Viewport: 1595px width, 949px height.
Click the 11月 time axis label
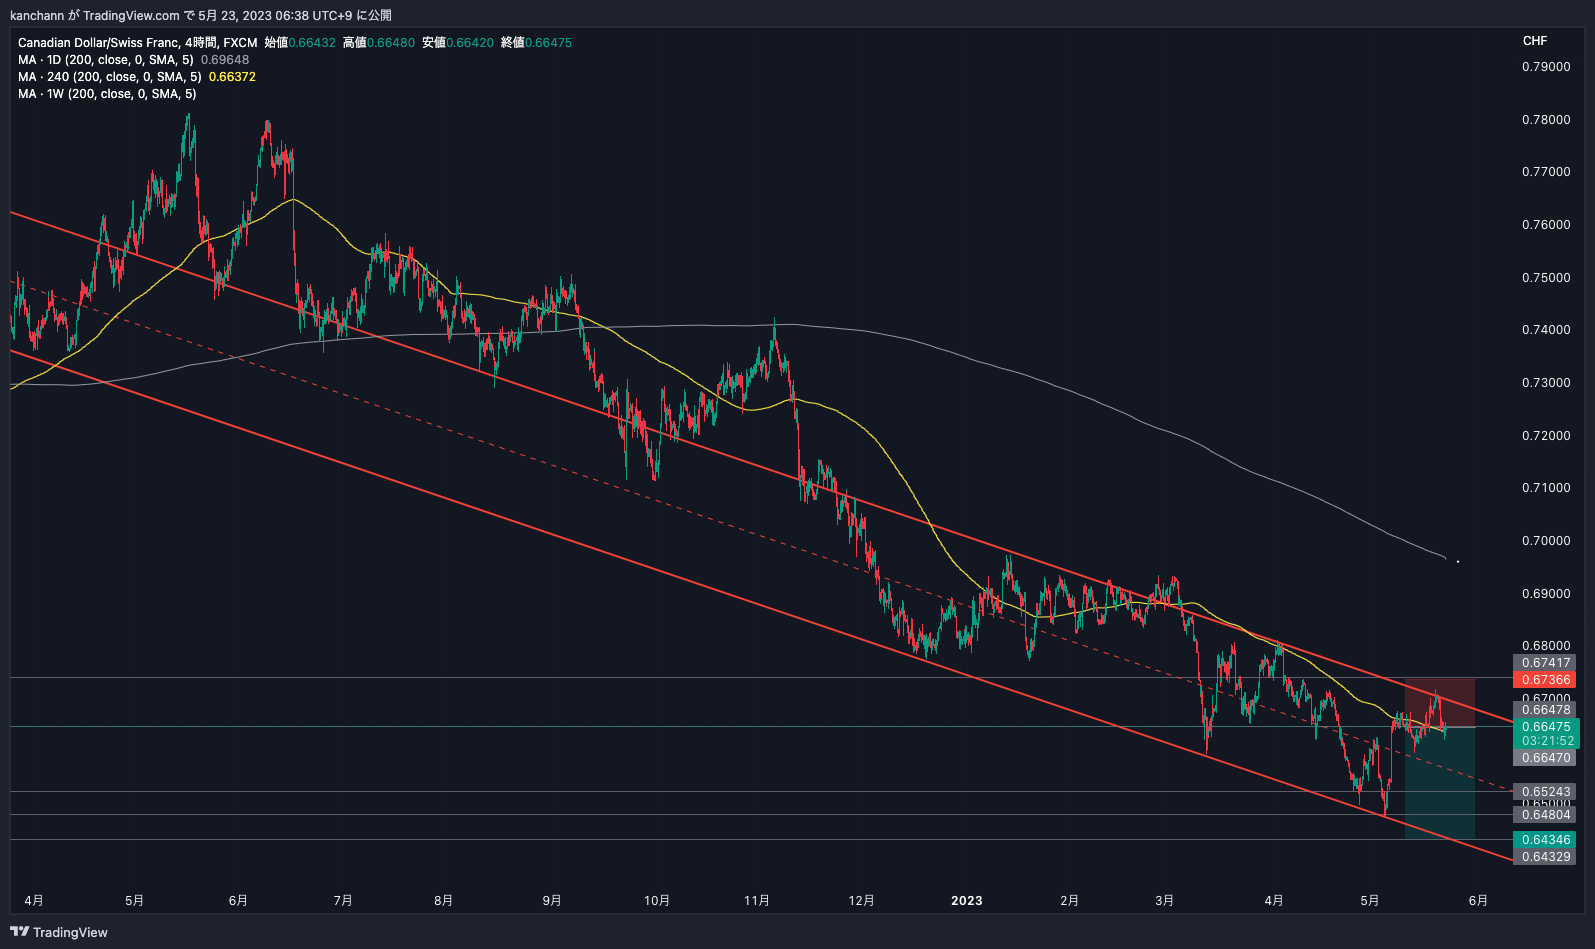click(757, 901)
